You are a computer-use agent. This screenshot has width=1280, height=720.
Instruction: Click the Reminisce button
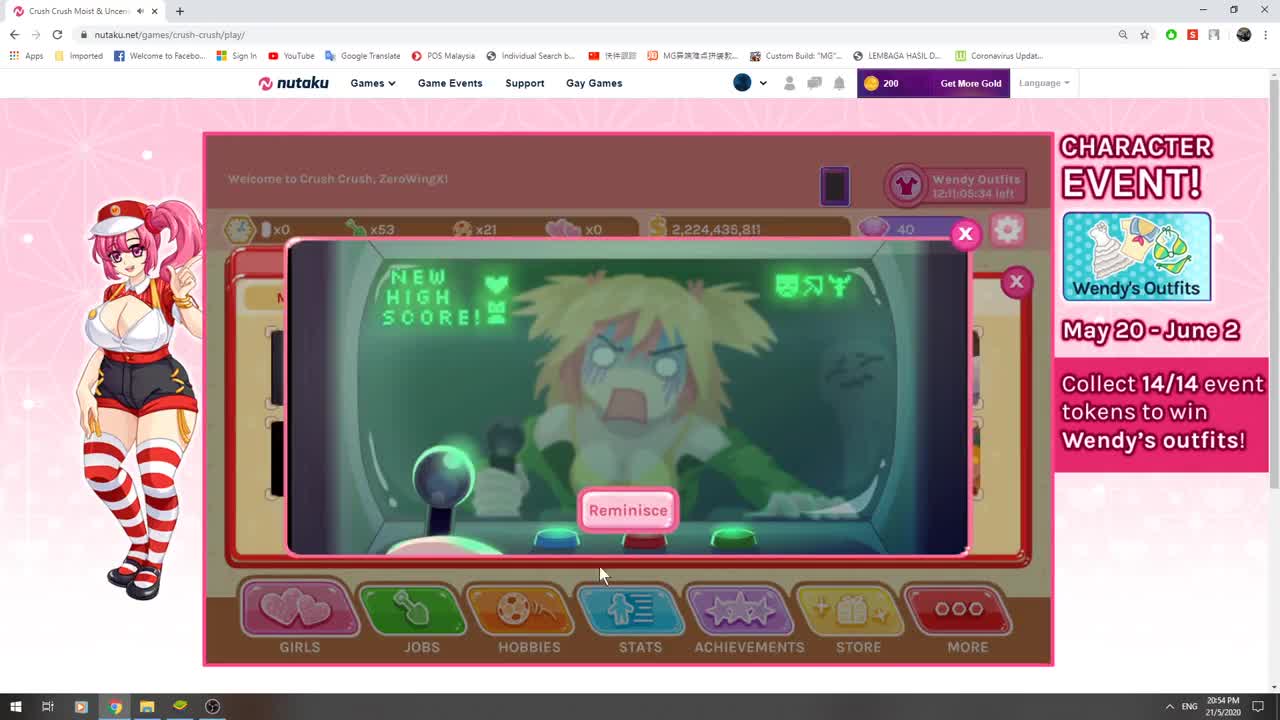pyautogui.click(x=628, y=510)
